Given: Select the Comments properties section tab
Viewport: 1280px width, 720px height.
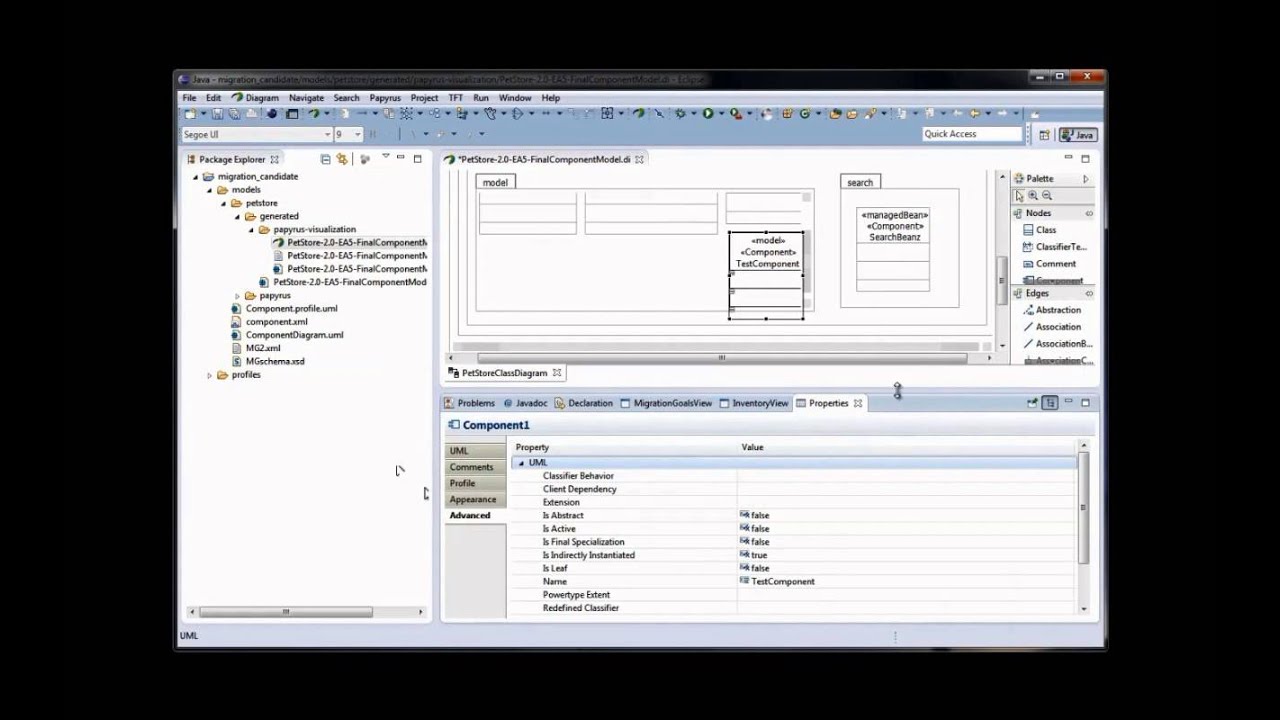Looking at the screenshot, I should tap(474, 467).
